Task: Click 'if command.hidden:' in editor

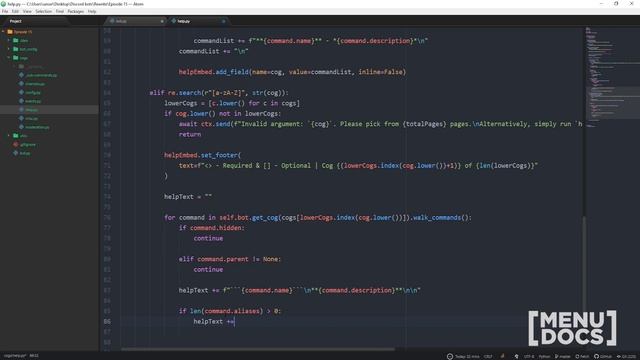Action: [x=211, y=228]
